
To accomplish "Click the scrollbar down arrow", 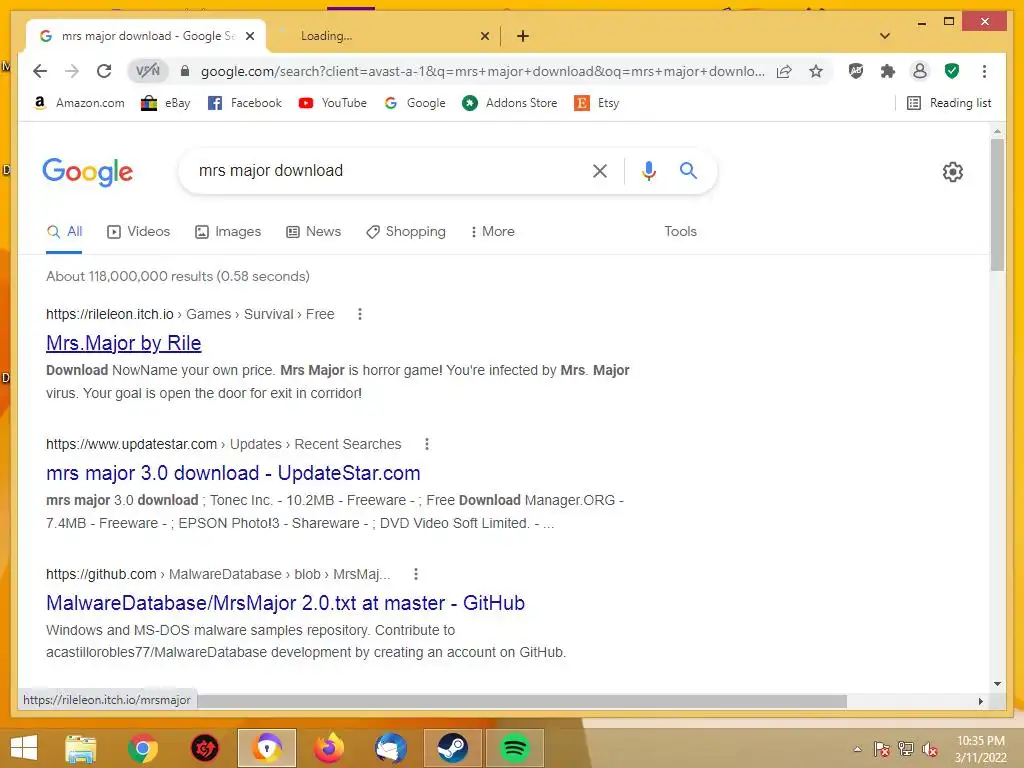I will [x=997, y=684].
